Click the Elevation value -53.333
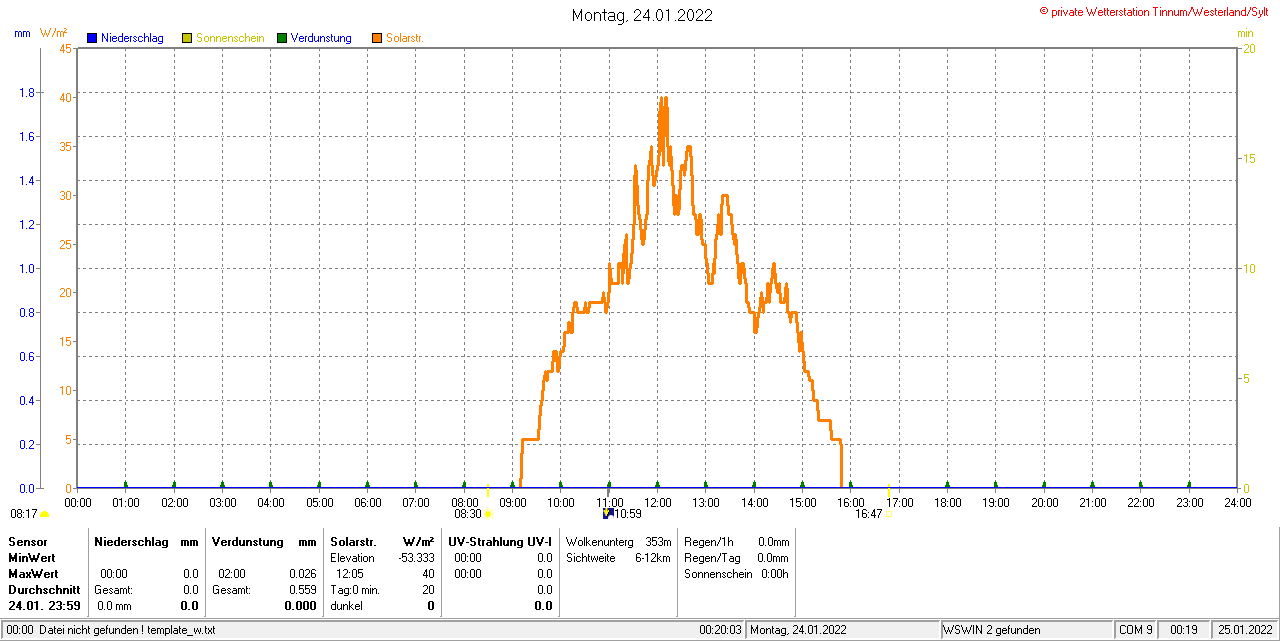Viewport: 1280px width, 641px height. click(416, 558)
